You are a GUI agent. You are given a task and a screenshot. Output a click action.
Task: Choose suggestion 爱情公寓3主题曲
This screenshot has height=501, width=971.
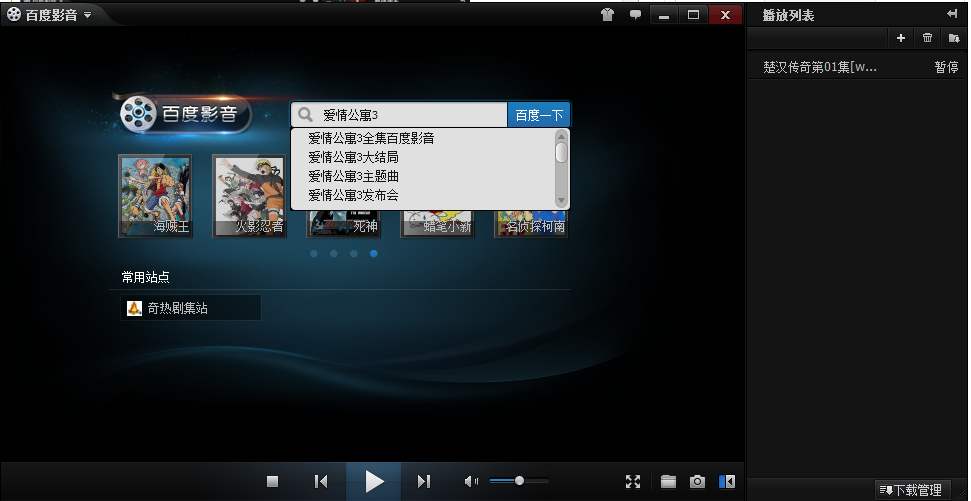(x=354, y=176)
